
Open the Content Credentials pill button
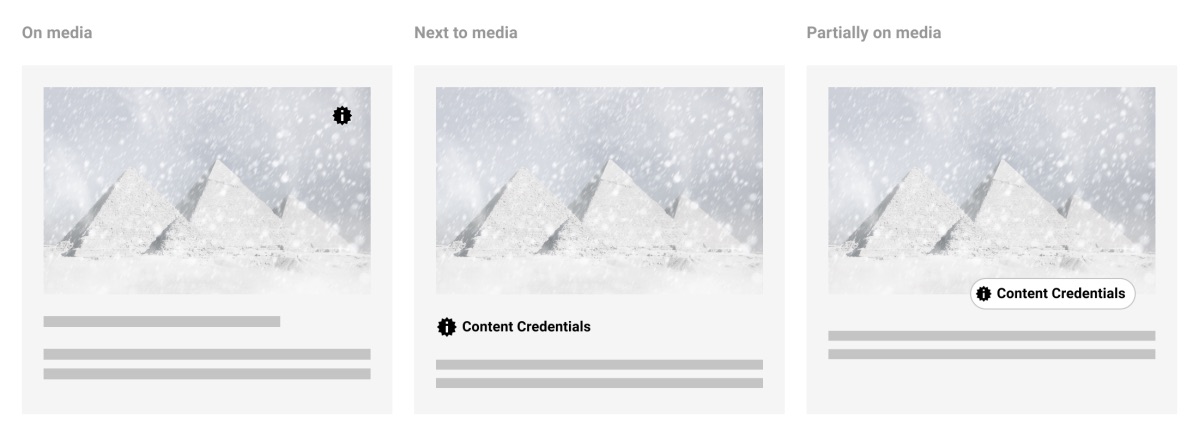pyautogui.click(x=1052, y=294)
